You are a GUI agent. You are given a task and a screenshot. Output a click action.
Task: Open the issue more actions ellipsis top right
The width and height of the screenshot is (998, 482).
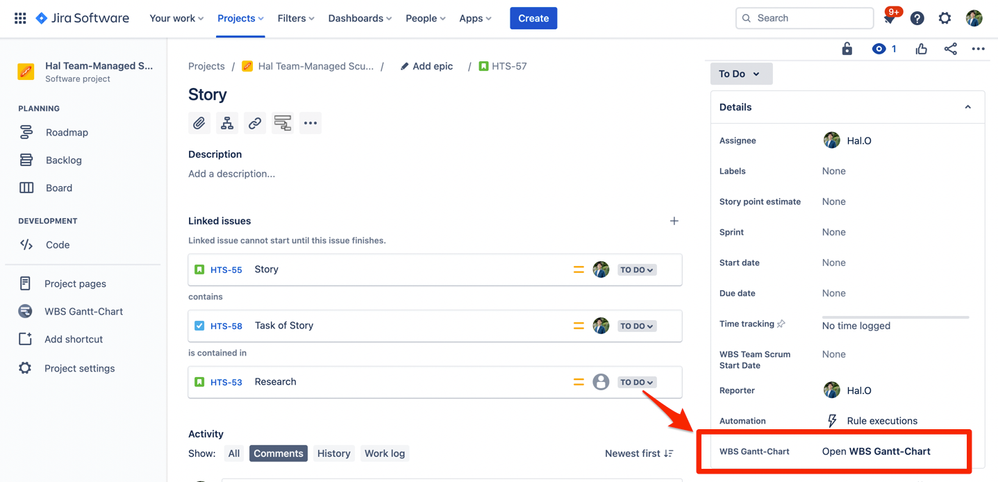[978, 49]
